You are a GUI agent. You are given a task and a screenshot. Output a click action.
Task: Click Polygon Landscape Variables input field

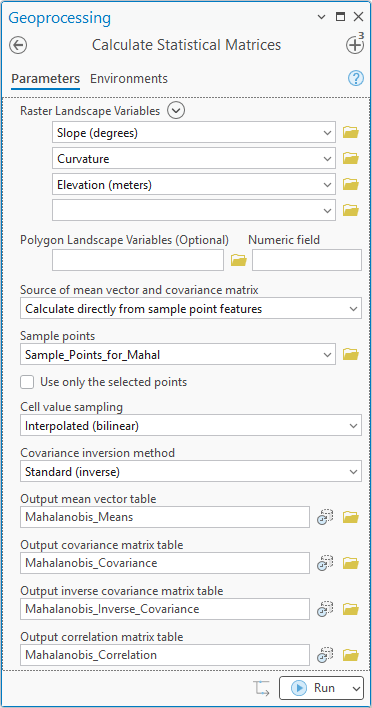click(x=138, y=260)
